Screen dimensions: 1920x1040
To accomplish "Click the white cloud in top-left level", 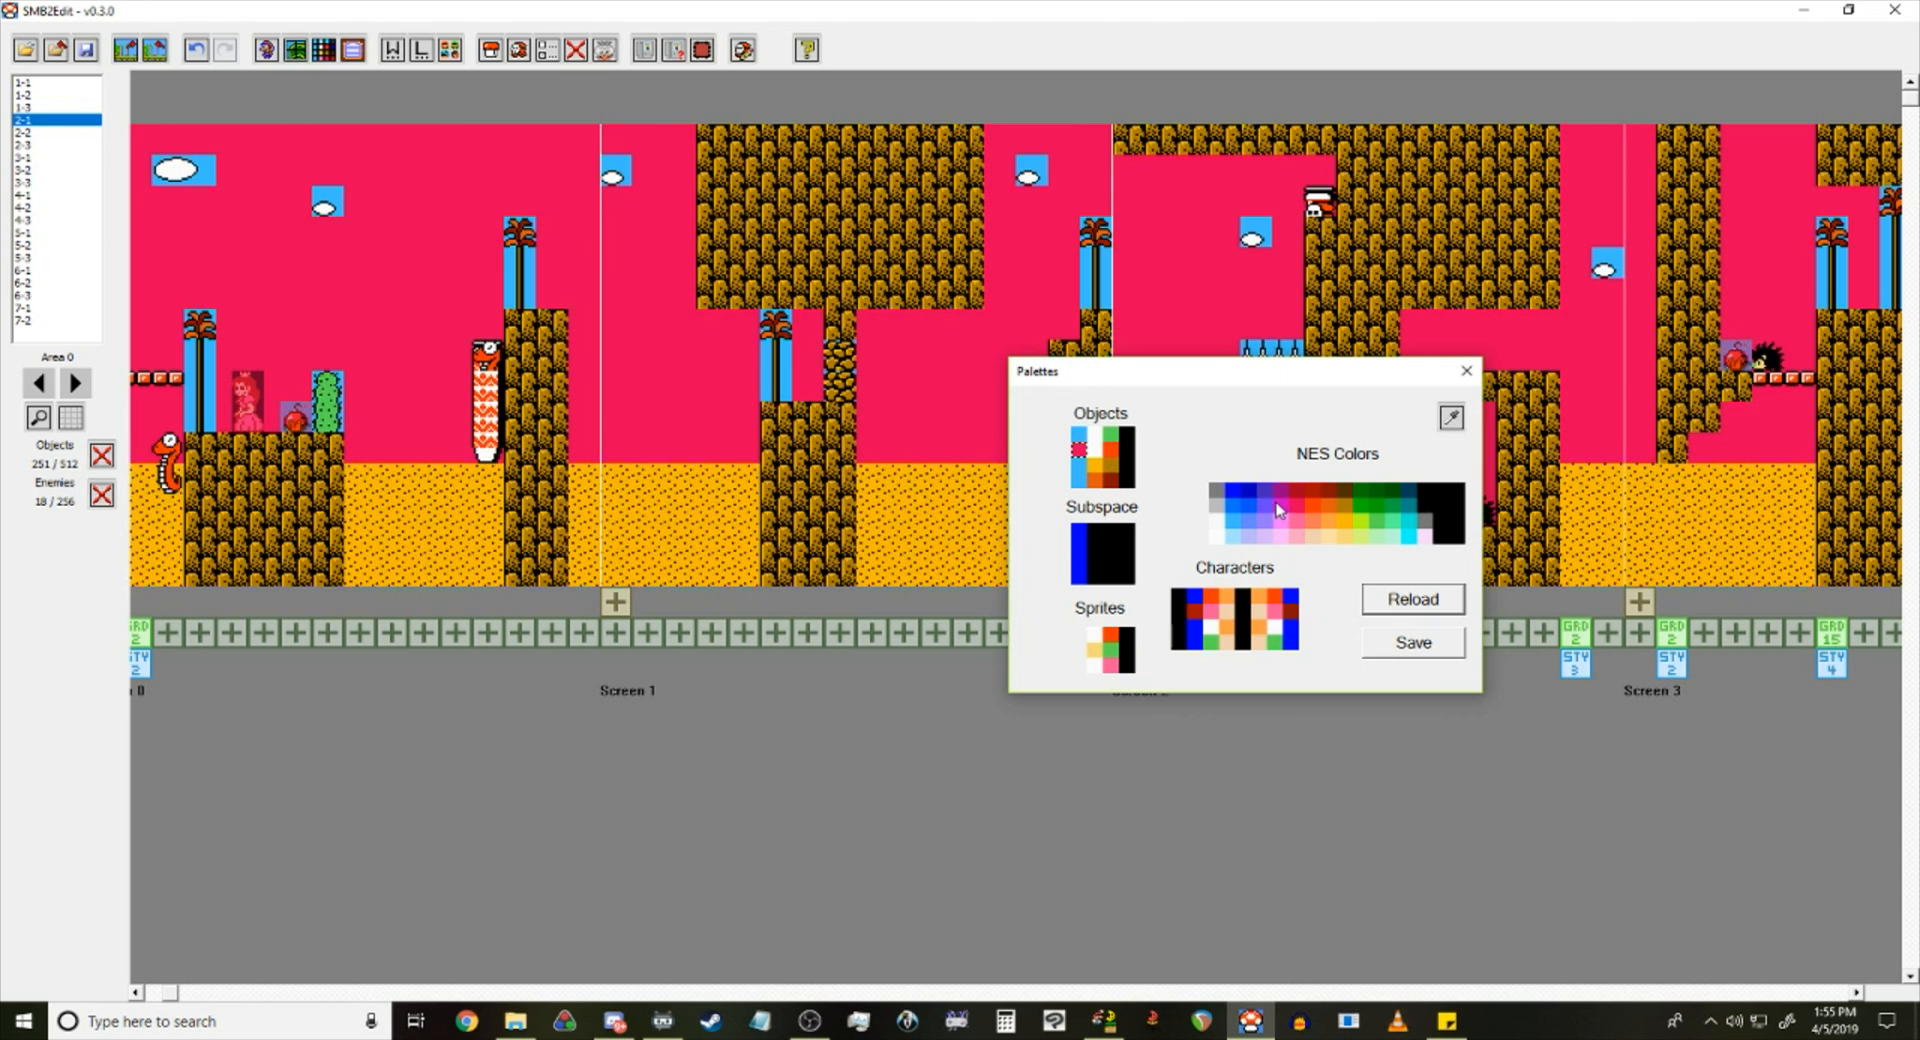I will coord(176,170).
